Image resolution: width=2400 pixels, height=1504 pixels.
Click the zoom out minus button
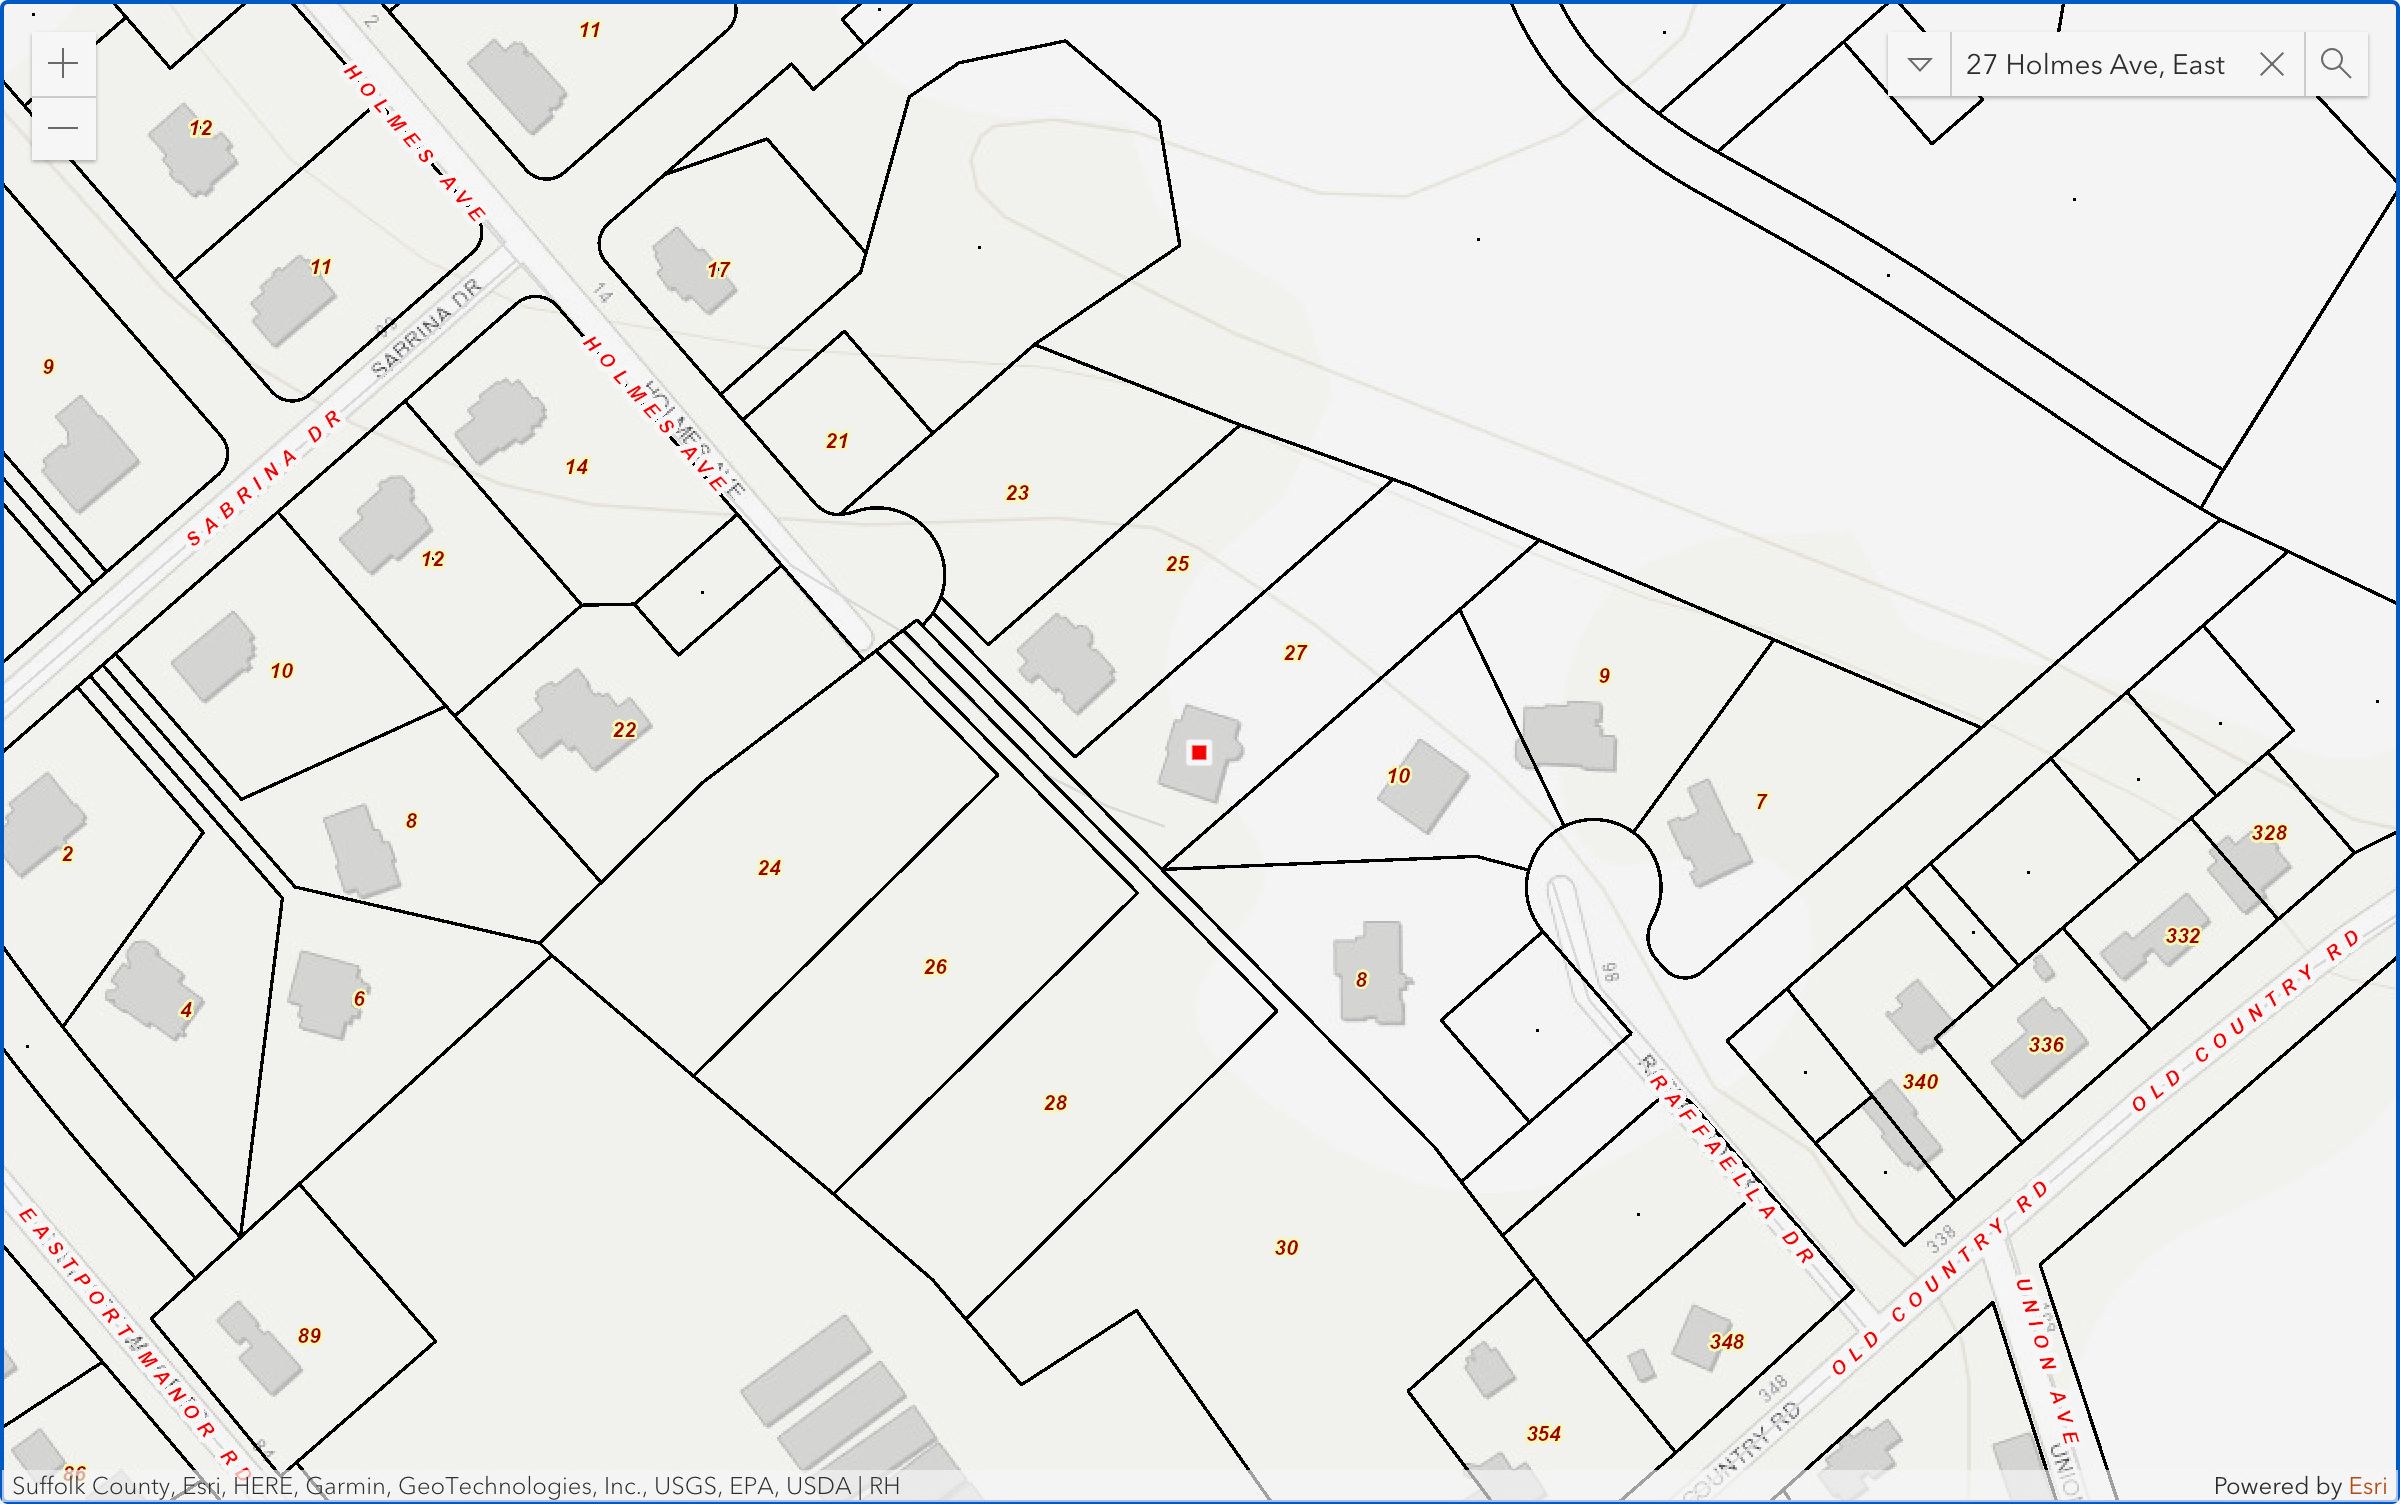[63, 128]
